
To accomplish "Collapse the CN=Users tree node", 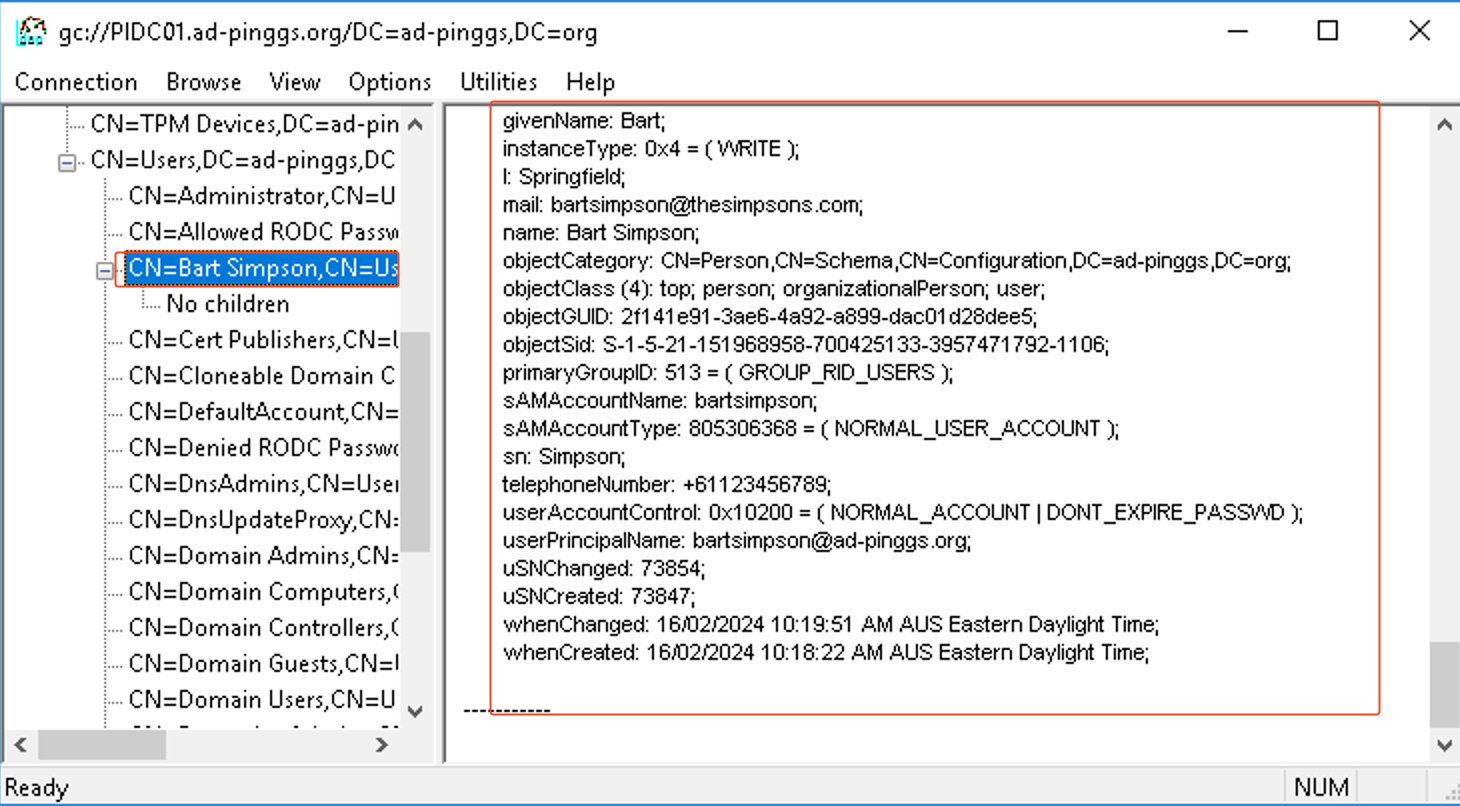I will pos(67,161).
